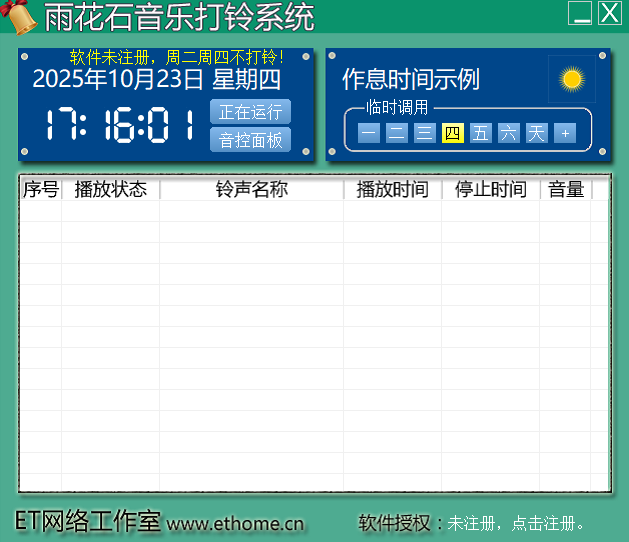Click the yellow sun icon
Viewport: 629px width, 542px height.
[x=572, y=79]
